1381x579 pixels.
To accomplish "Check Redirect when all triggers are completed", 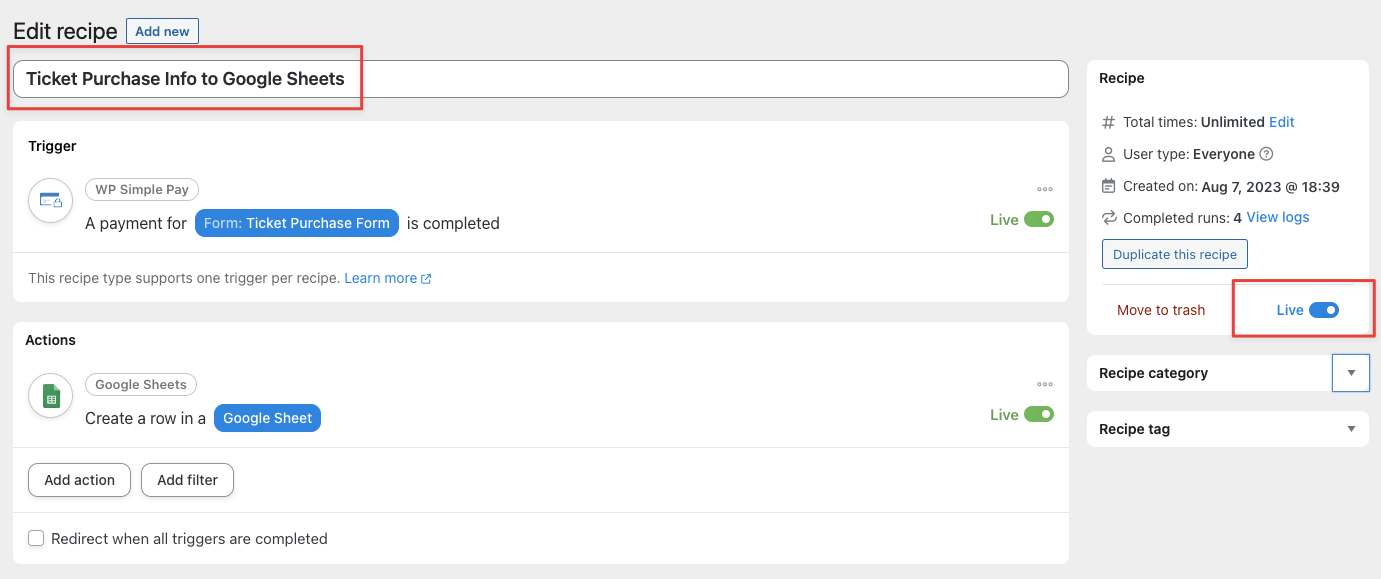I will pos(36,538).
